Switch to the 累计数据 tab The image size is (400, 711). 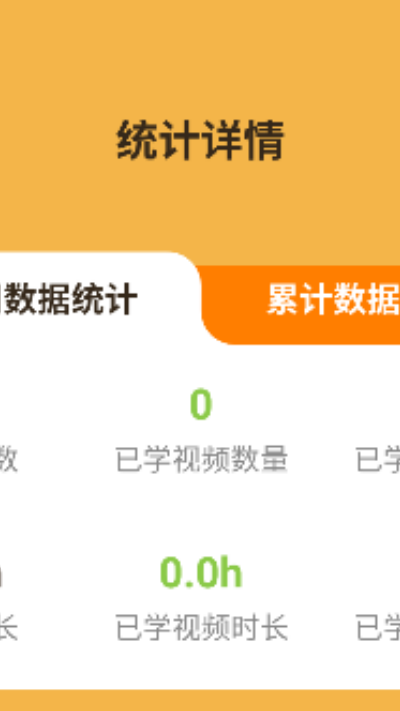(x=333, y=299)
